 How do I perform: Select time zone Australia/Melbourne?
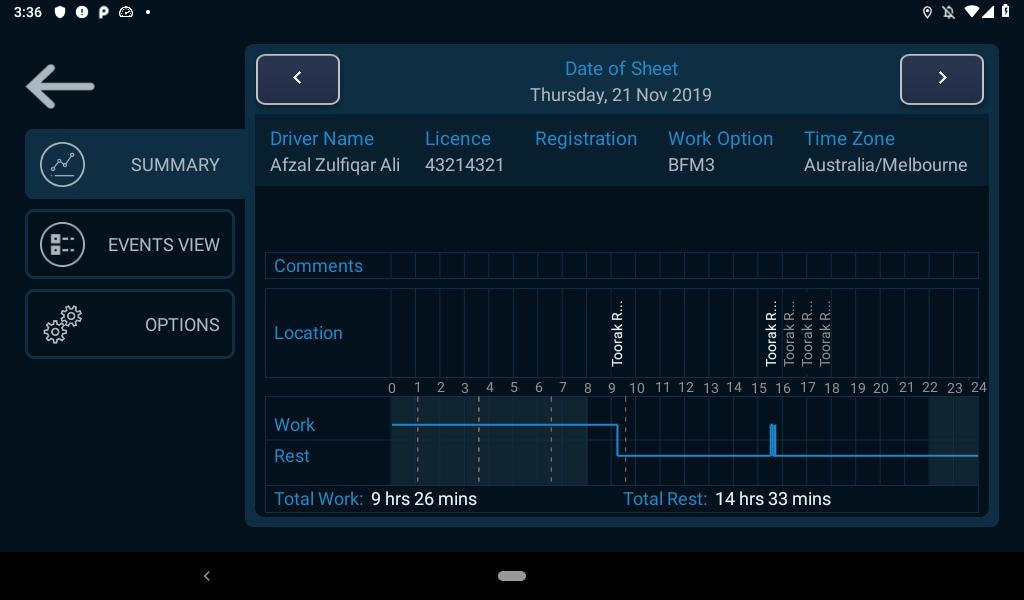click(x=886, y=165)
